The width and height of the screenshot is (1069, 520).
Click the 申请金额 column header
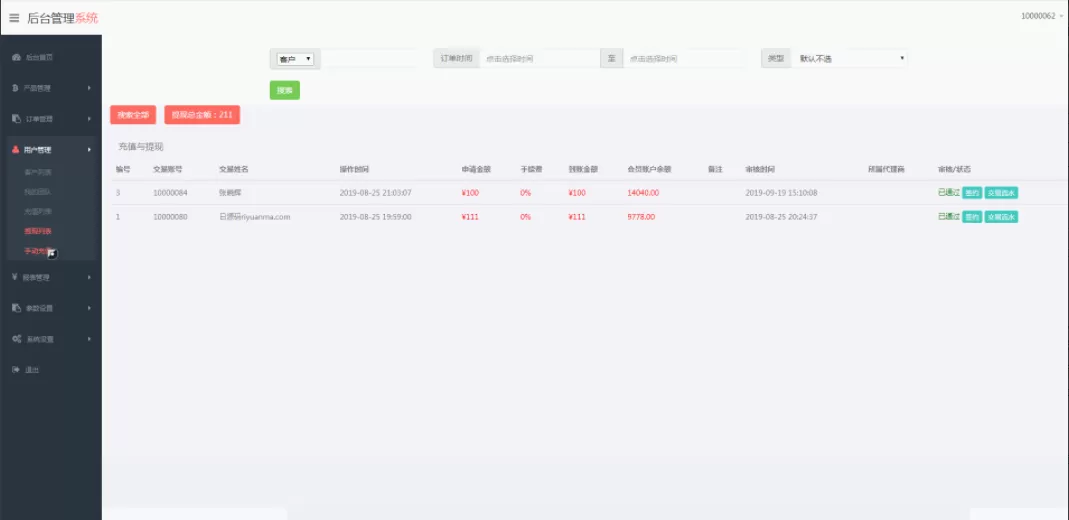pyautogui.click(x=476, y=169)
